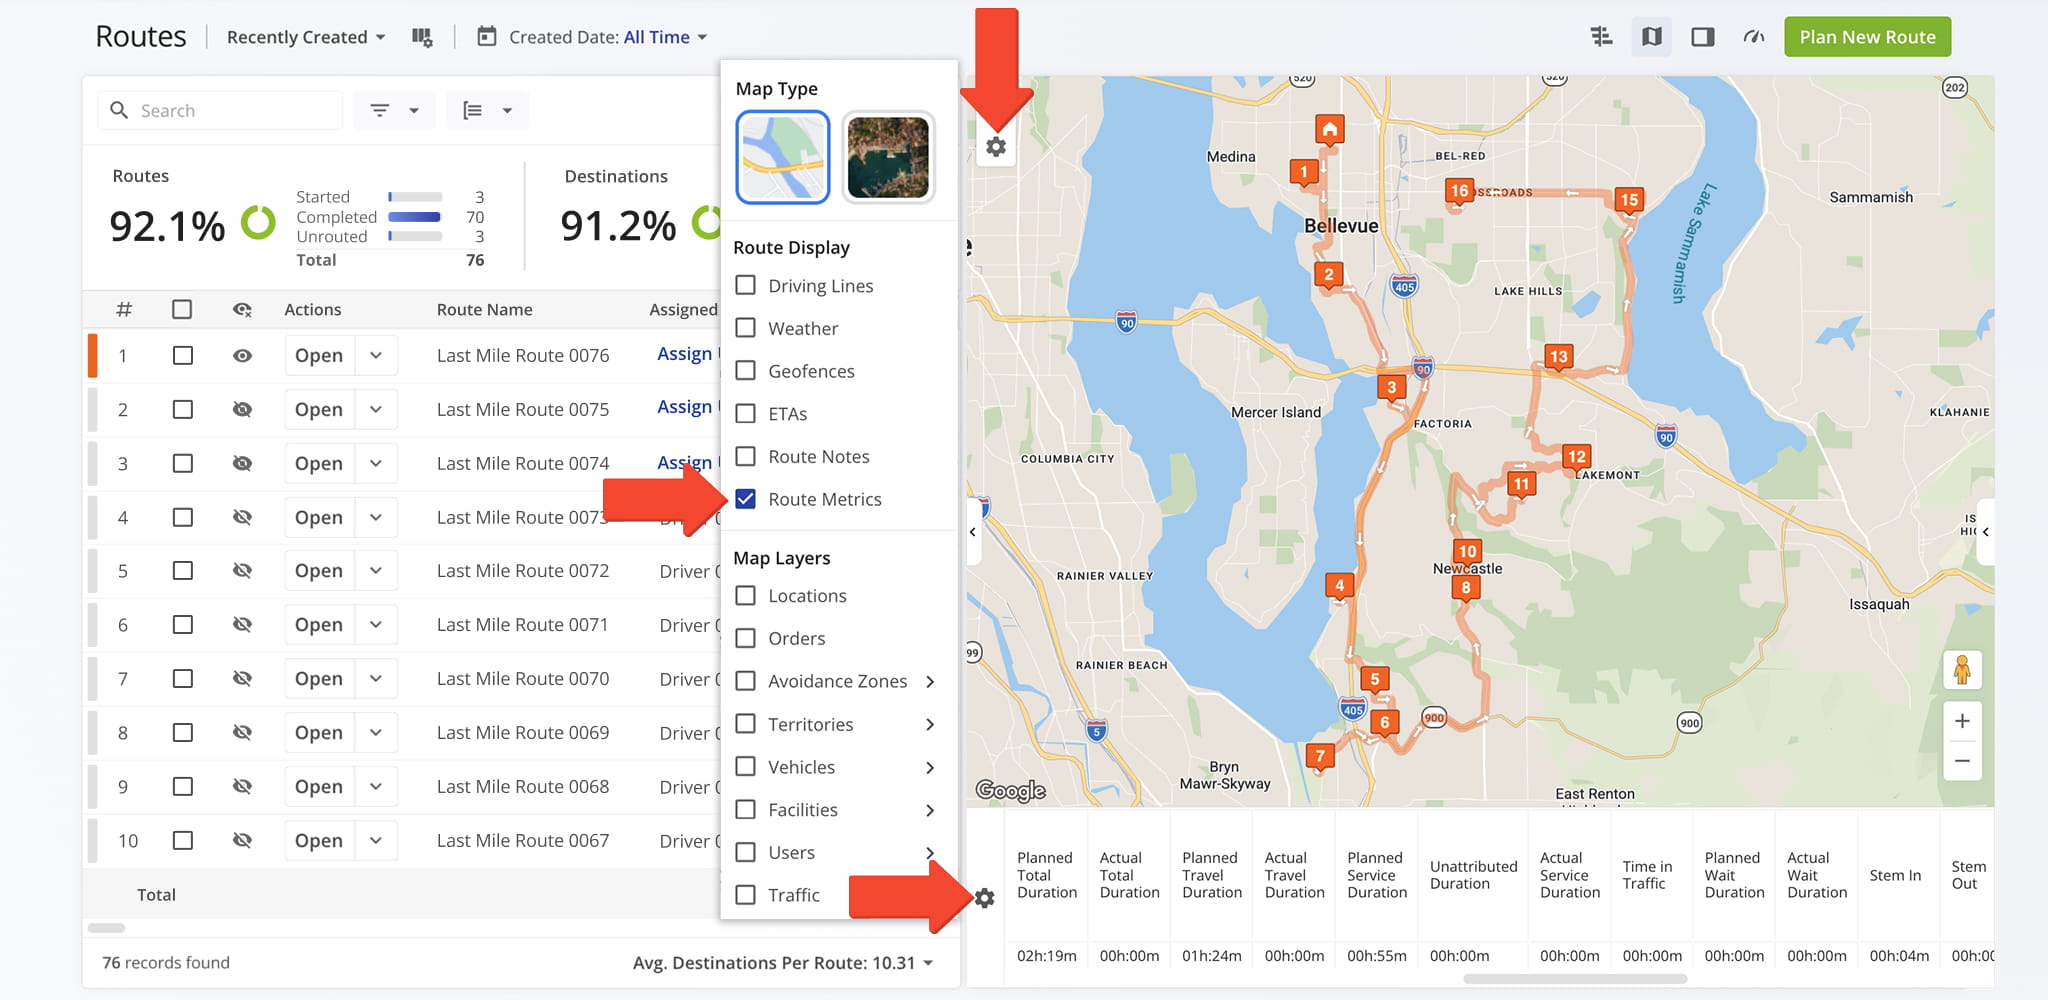Click the routes completion progress ring
Viewport: 2048px width, 1000px height.
coord(258,223)
